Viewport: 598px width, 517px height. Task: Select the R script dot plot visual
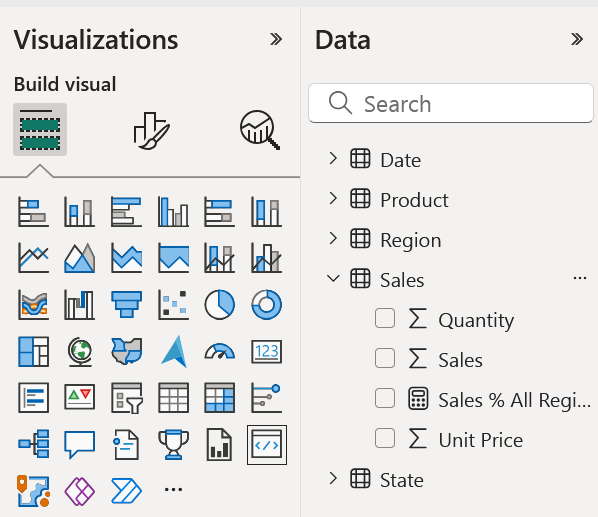267,398
